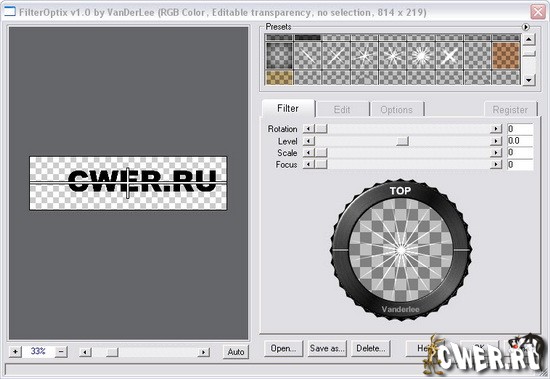The image size is (550, 379).
Task: Click the Scale slider handle
Action: pyautogui.click(x=321, y=153)
